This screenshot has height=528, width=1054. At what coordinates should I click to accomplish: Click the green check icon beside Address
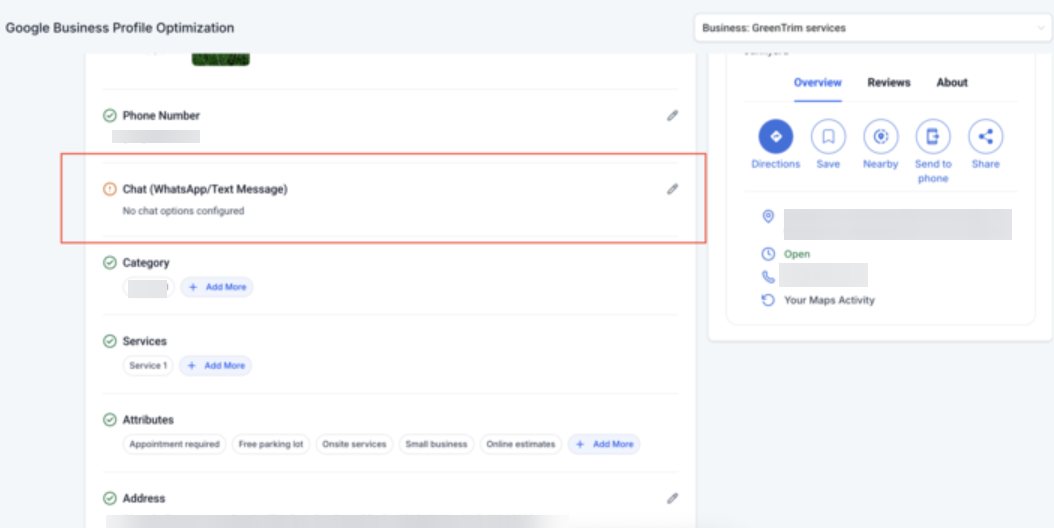coord(110,498)
